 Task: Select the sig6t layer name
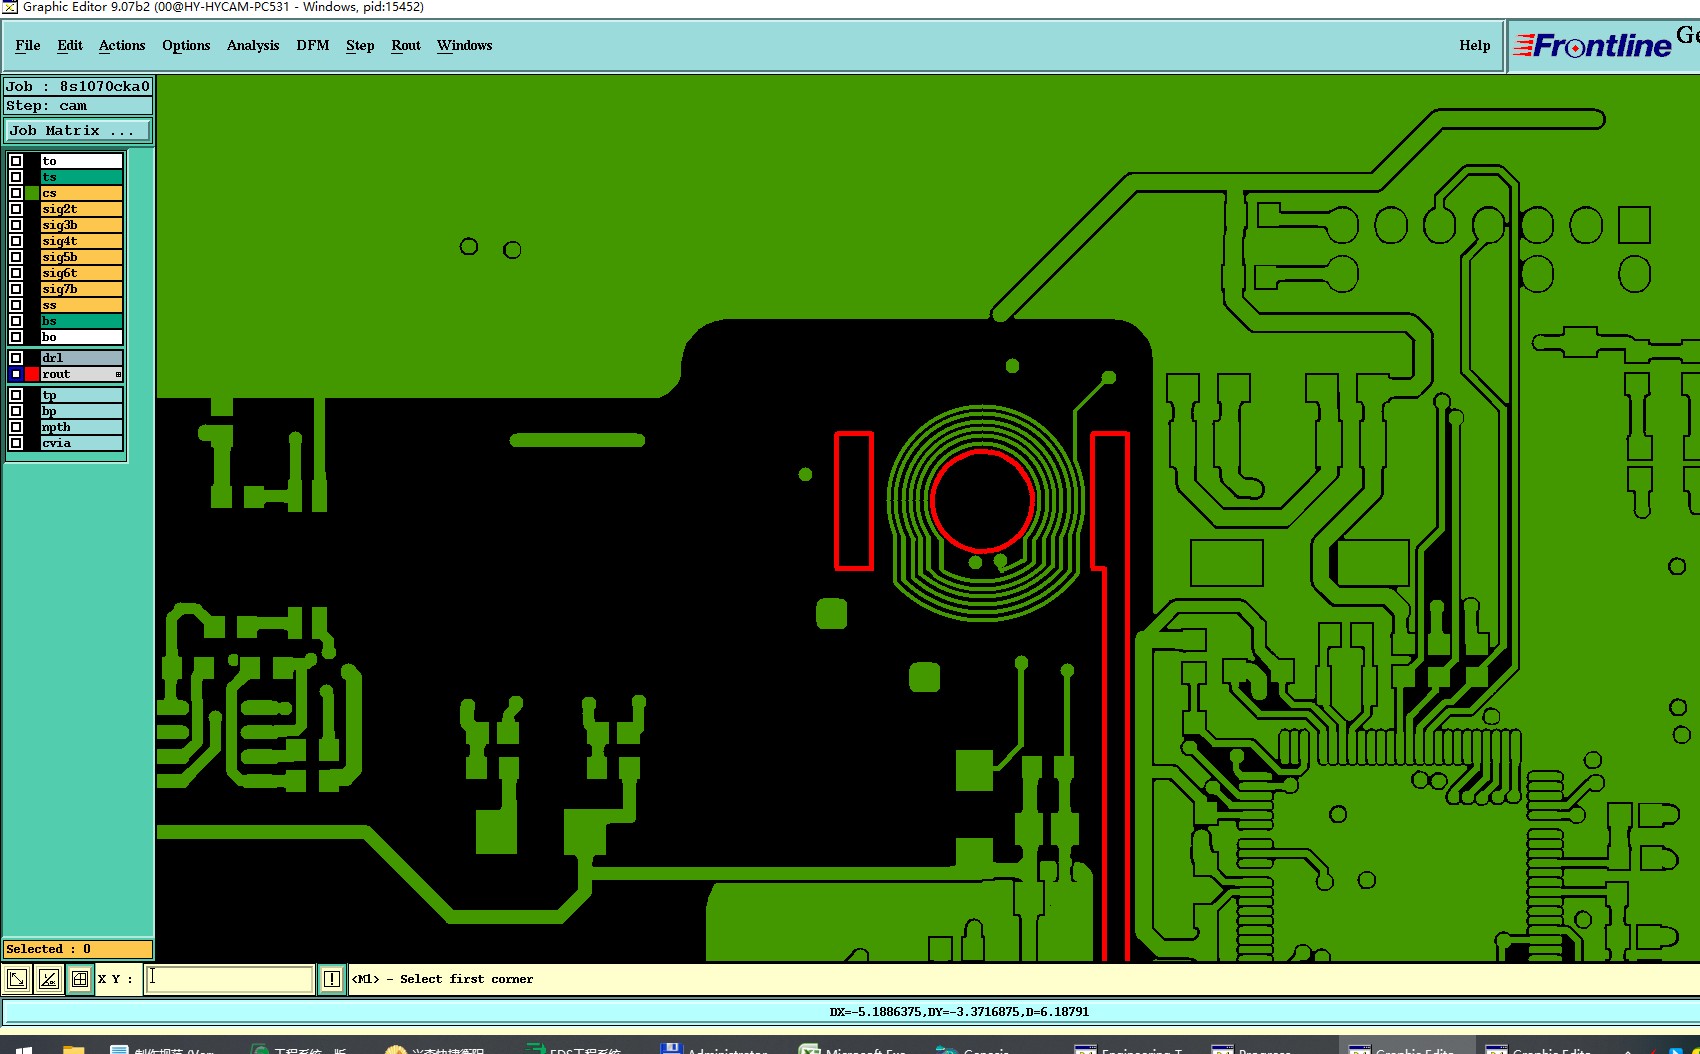(x=81, y=273)
